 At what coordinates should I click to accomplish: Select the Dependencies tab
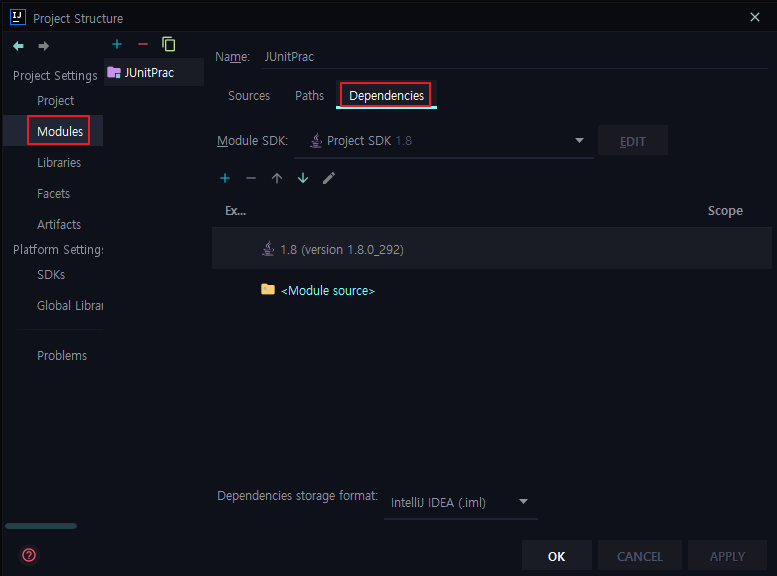(x=387, y=96)
